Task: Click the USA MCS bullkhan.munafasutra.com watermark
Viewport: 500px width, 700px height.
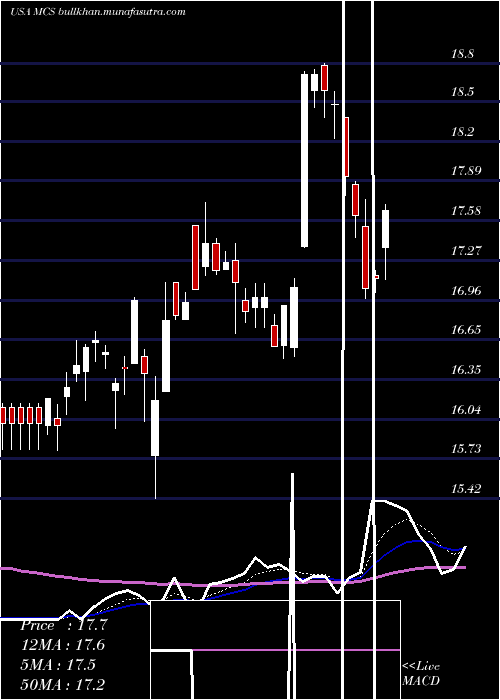Action: [x=97, y=11]
